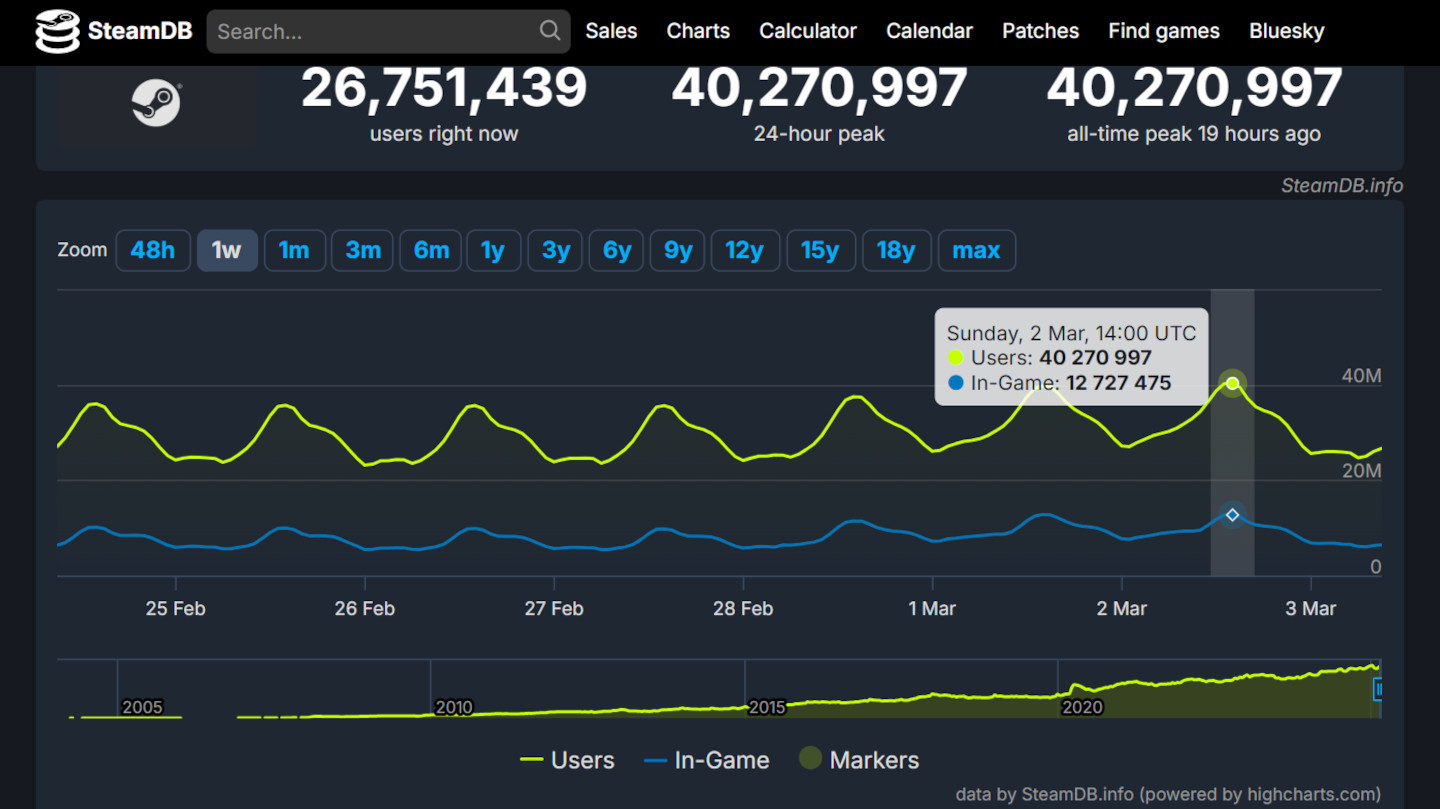Open Find games menu
1440x809 pixels.
(1164, 31)
